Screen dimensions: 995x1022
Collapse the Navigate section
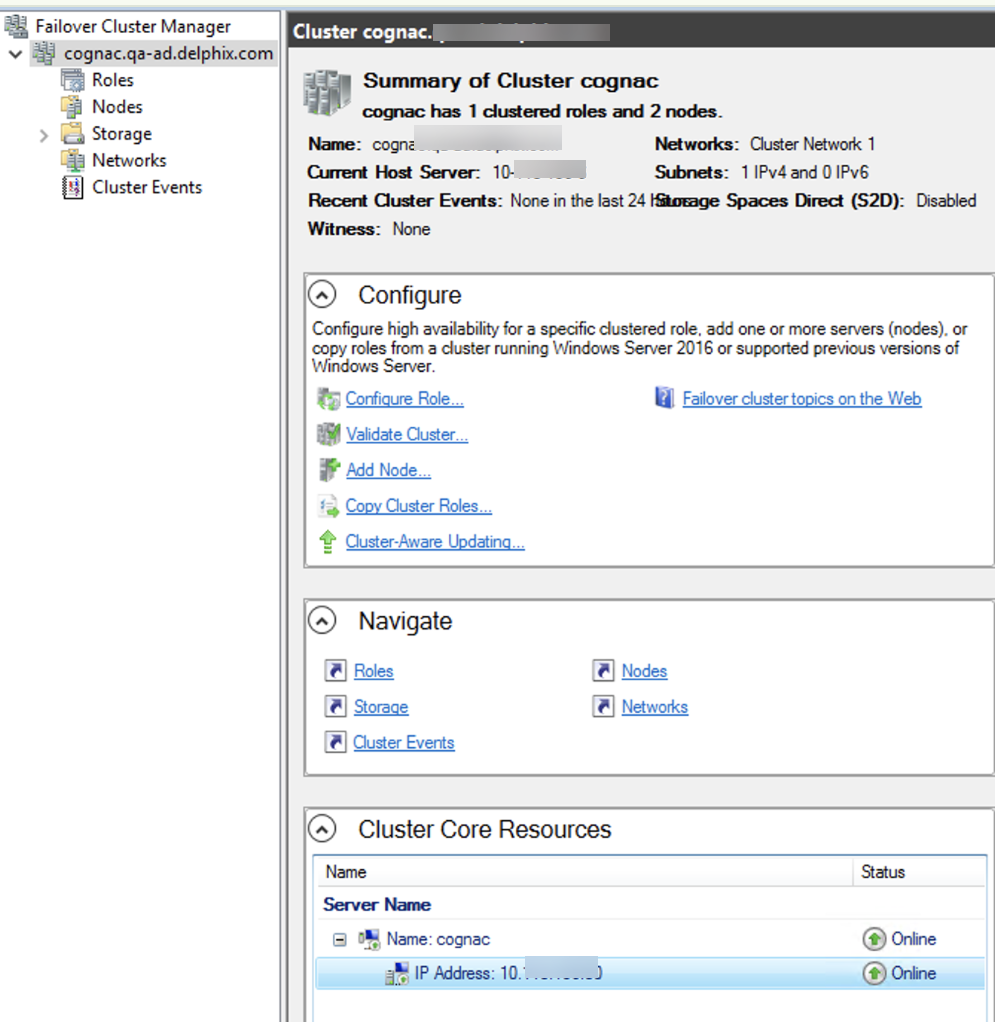[x=322, y=621]
